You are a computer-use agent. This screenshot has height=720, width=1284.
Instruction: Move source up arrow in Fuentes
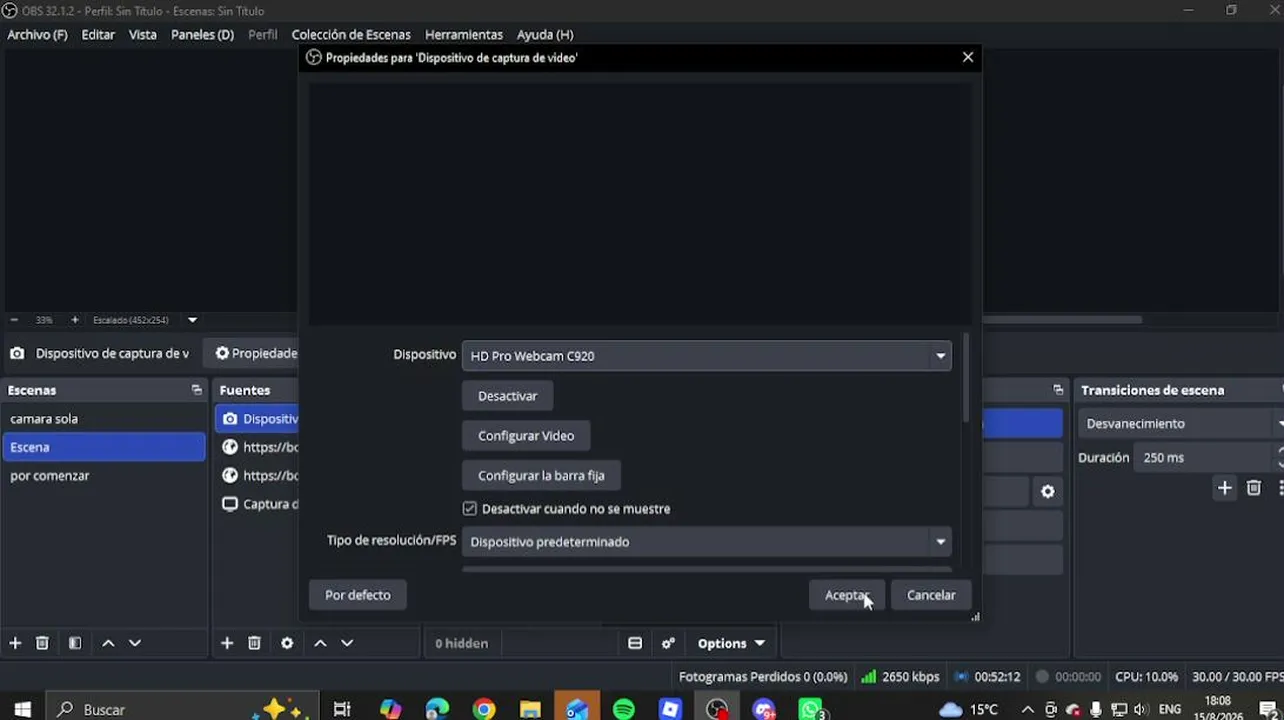click(320, 643)
